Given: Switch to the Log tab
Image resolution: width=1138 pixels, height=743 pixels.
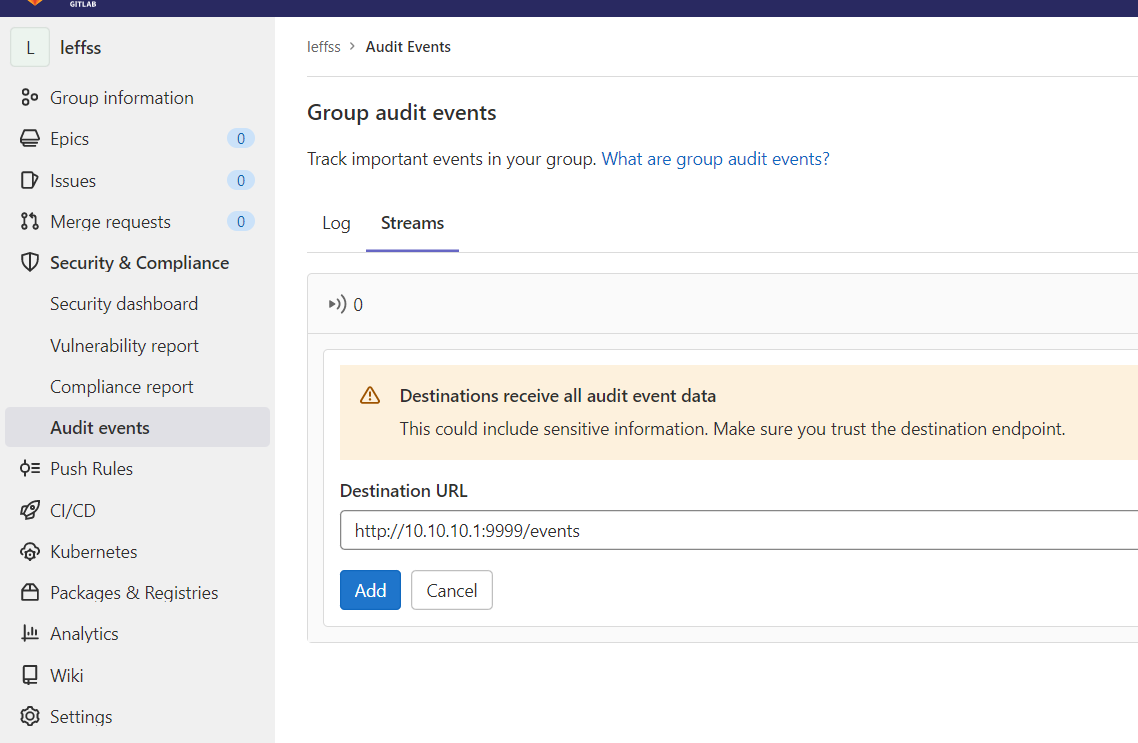Looking at the screenshot, I should (x=336, y=223).
